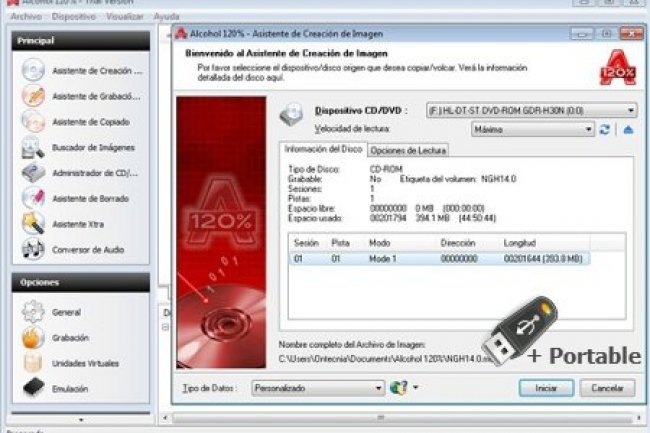Click the volume label NGH14.0 text
This screenshot has width=650, height=433.
[498, 179]
